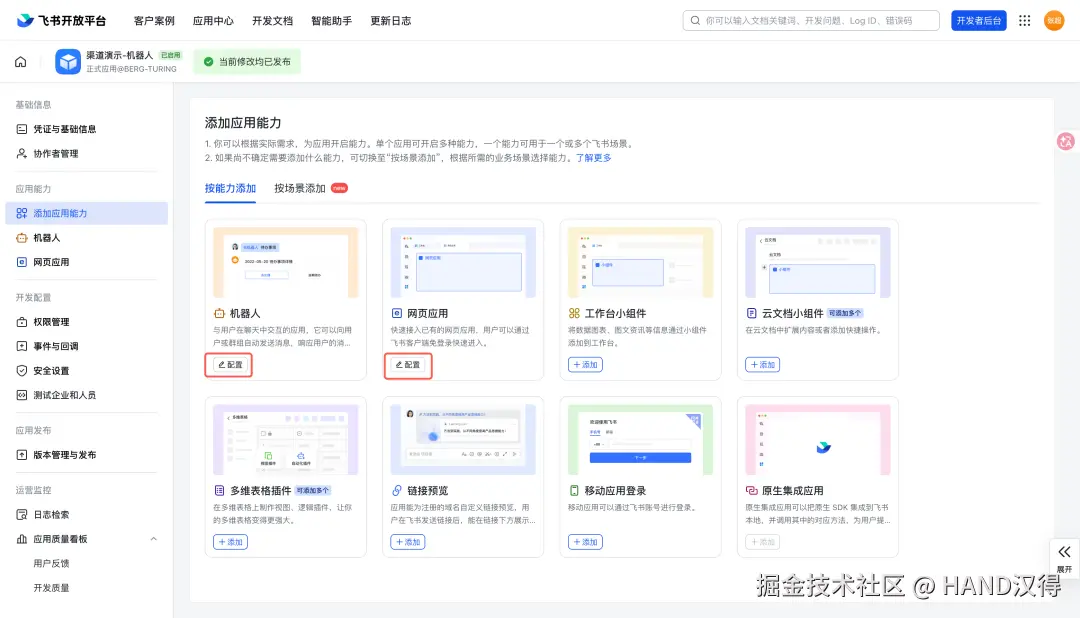This screenshot has width=1080, height=618.
Task: Switch to 按能力添加 tab
Action: click(x=230, y=188)
